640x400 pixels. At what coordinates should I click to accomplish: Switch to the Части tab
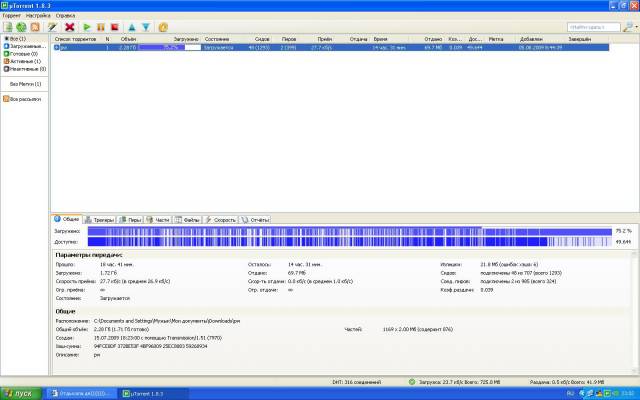click(x=158, y=220)
